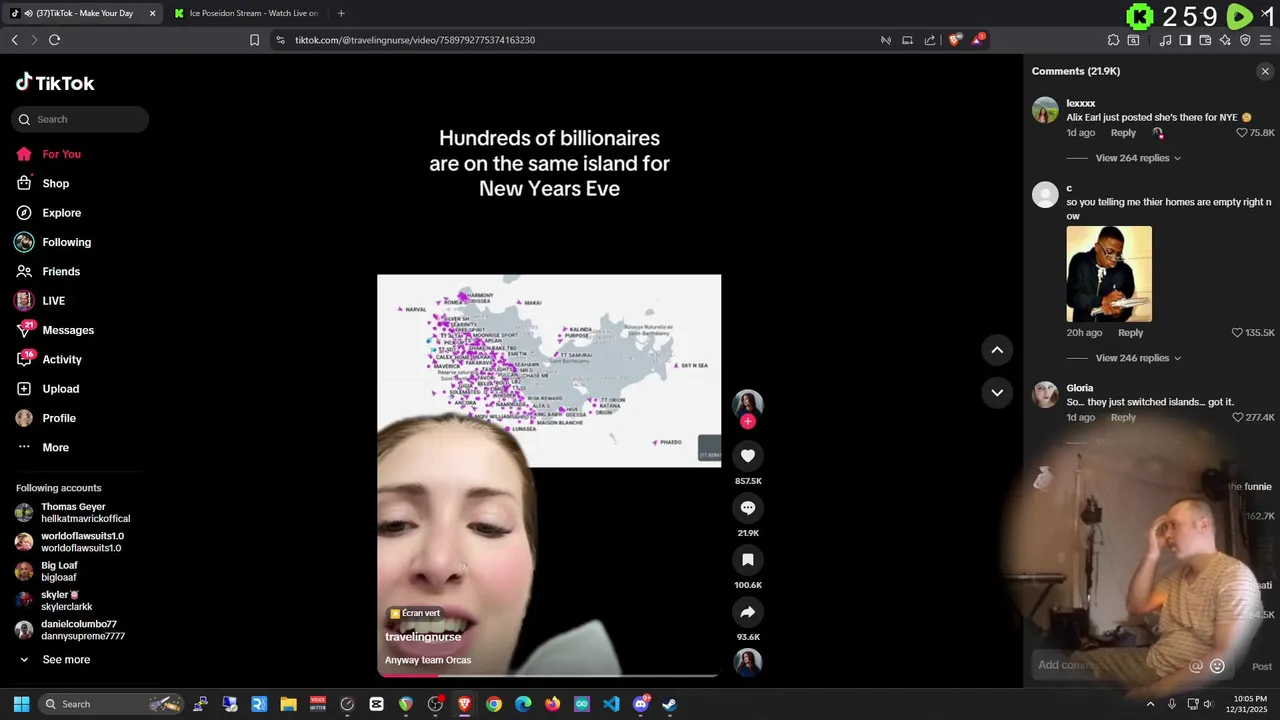Go to the previous video arrow
This screenshot has height=720, width=1280.
pos(997,350)
